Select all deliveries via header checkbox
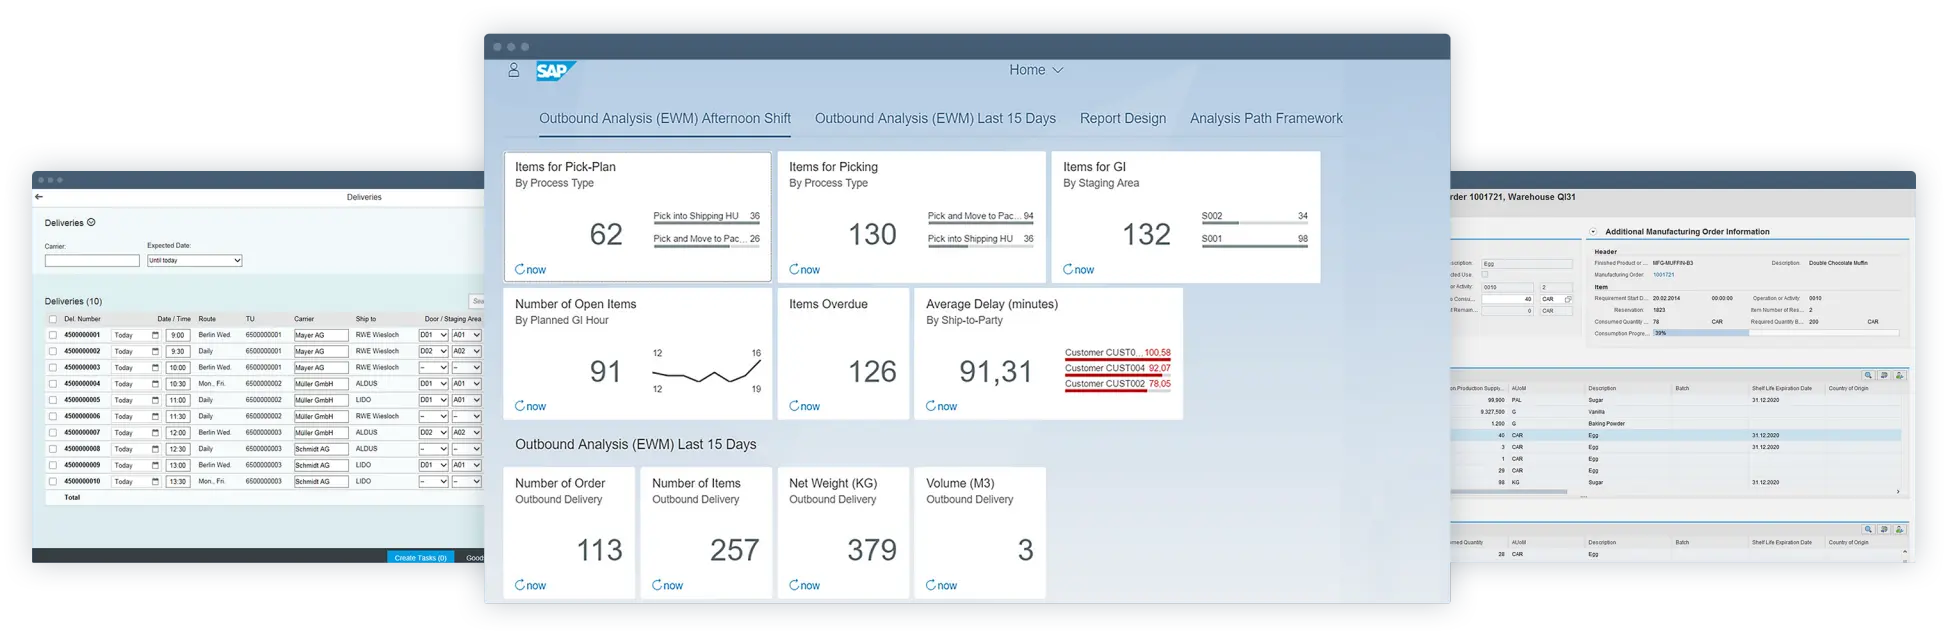This screenshot has width=1948, height=634. [x=53, y=320]
